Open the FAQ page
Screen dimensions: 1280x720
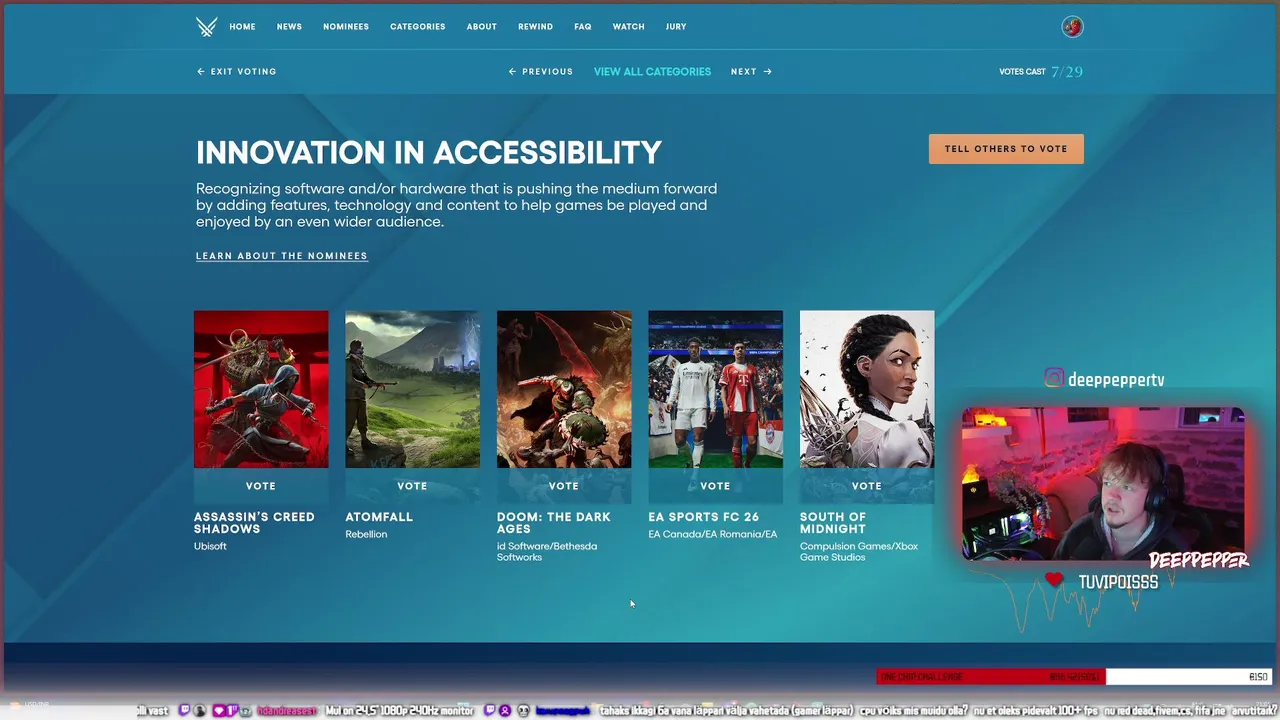pyautogui.click(x=583, y=27)
